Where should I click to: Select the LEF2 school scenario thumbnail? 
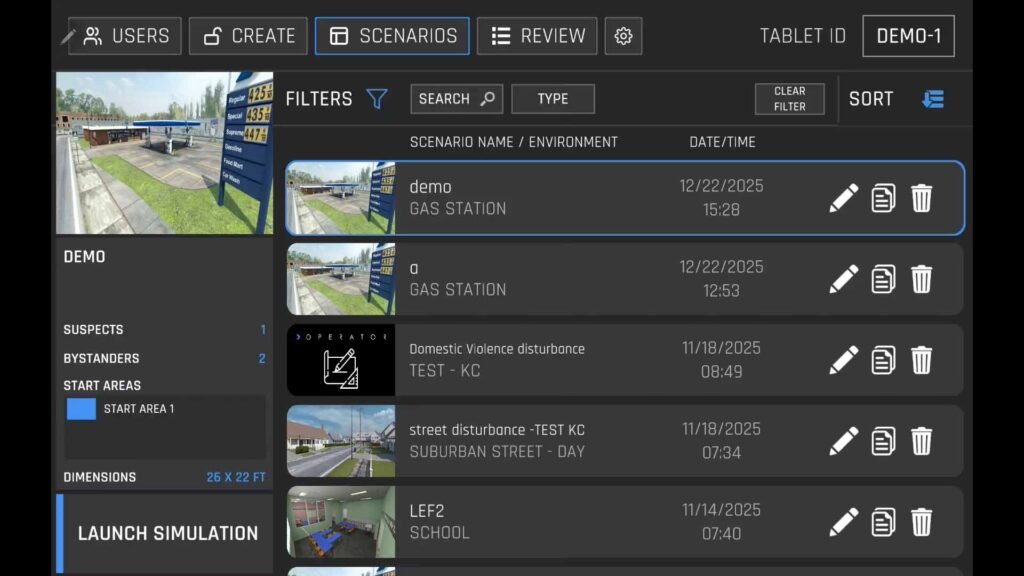click(341, 521)
